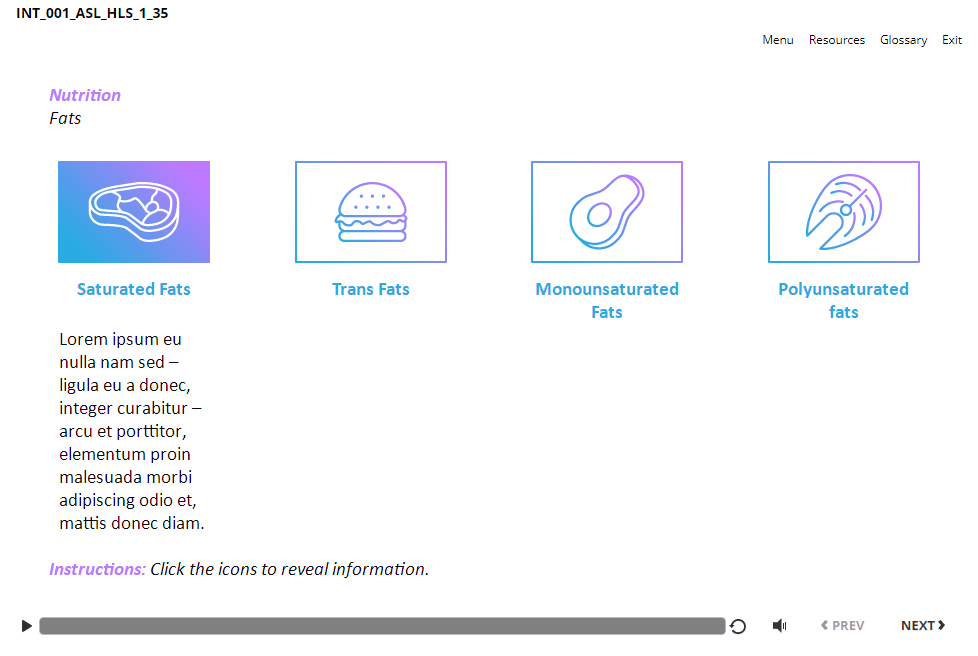Click the "Saturated Fats" text label
The width and height of the screenshot is (978, 656).
coord(134,289)
